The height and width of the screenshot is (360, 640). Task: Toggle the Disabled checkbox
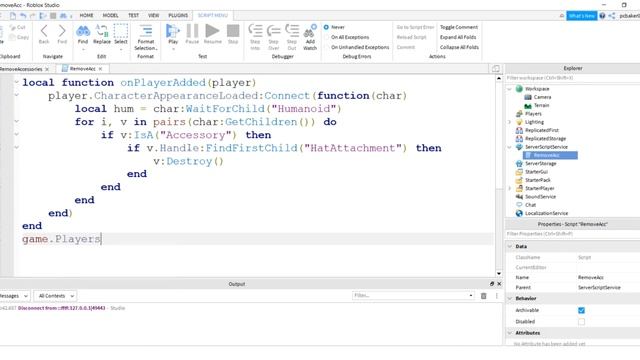581,322
